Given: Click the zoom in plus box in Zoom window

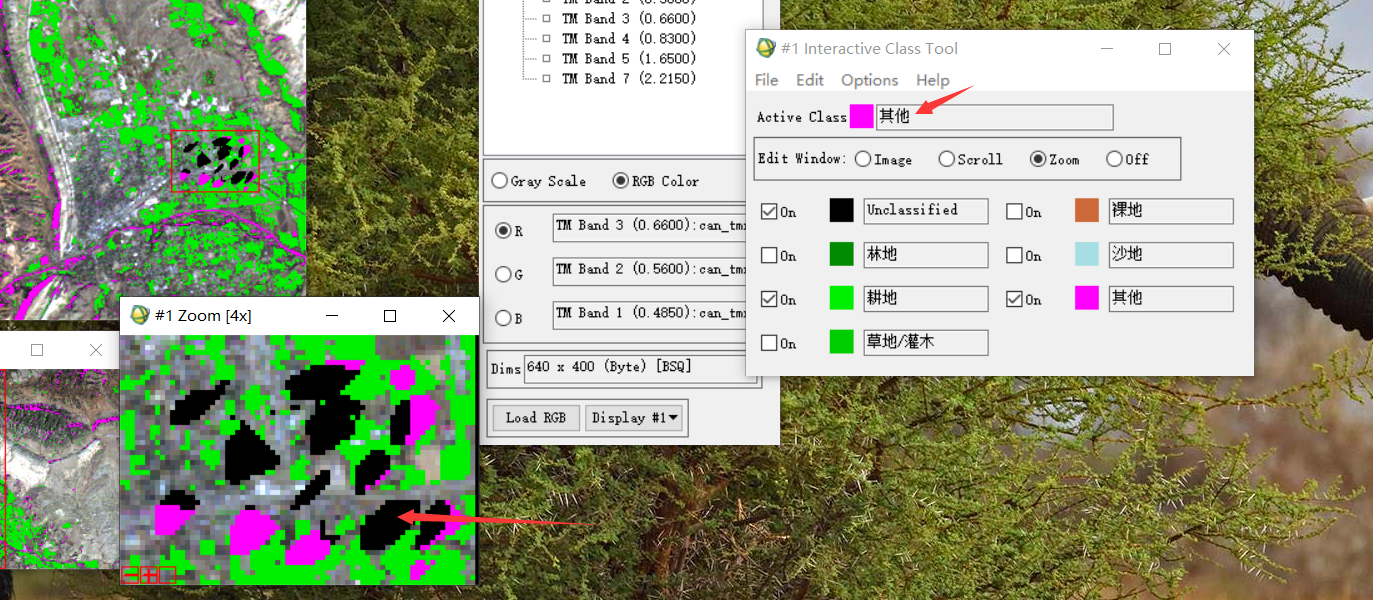Looking at the screenshot, I should [x=148, y=575].
